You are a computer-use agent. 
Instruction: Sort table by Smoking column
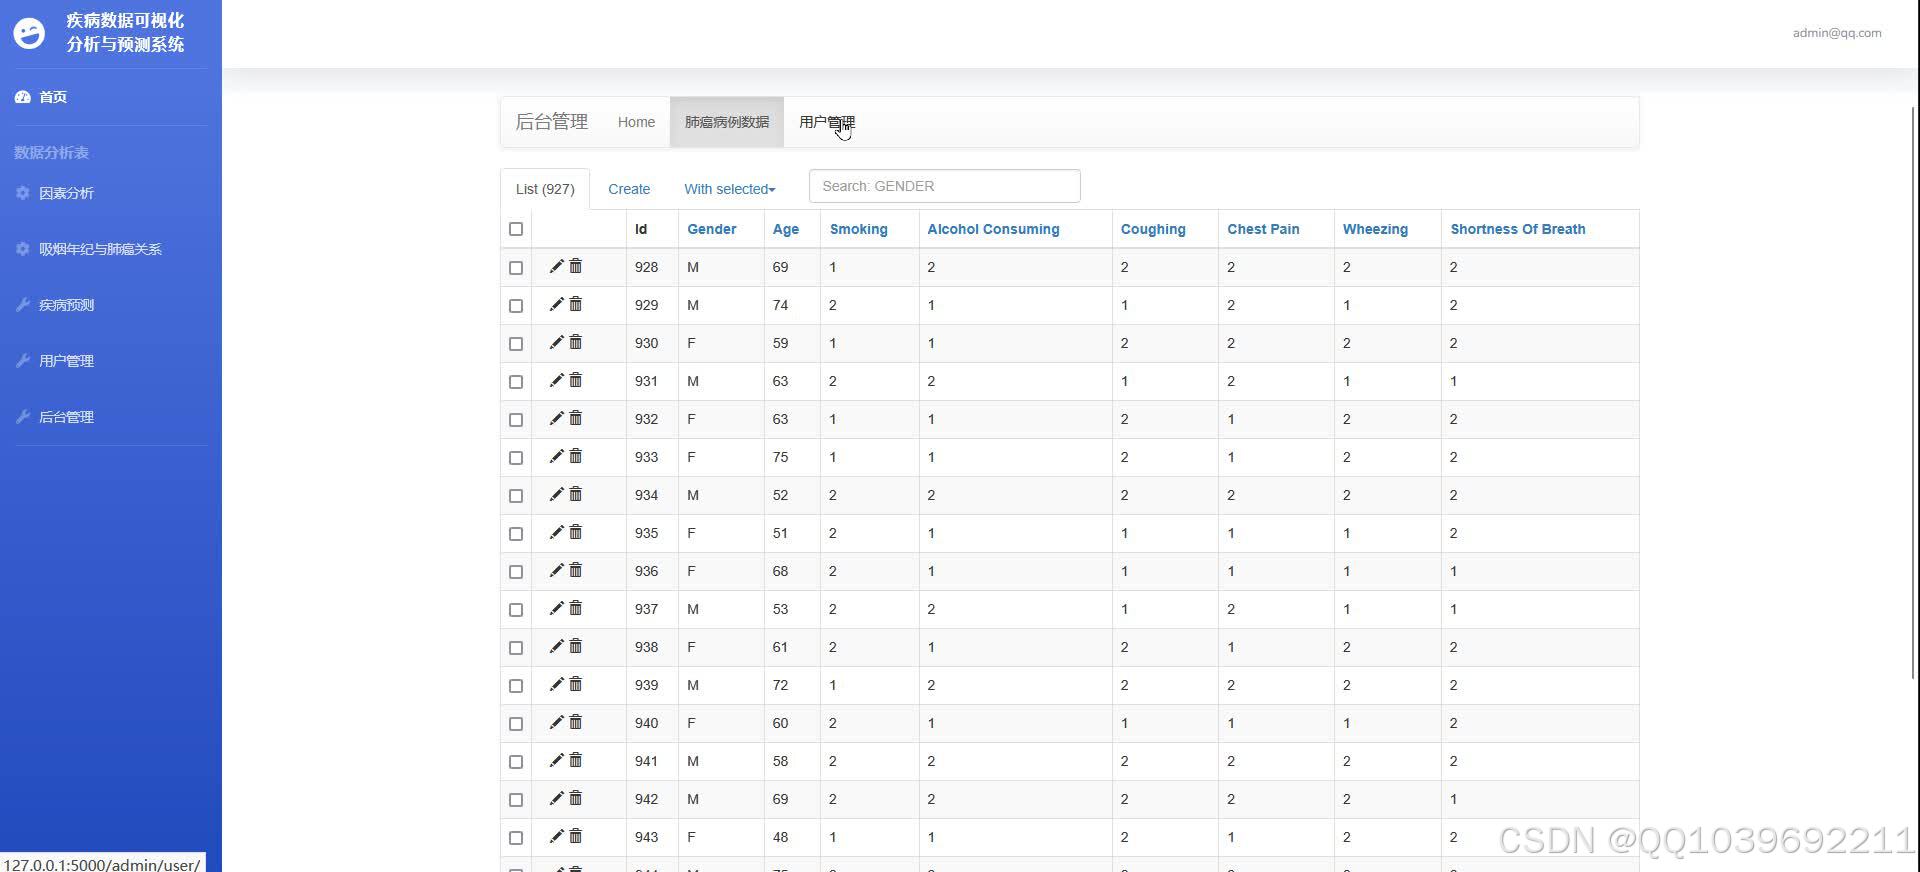tap(859, 229)
